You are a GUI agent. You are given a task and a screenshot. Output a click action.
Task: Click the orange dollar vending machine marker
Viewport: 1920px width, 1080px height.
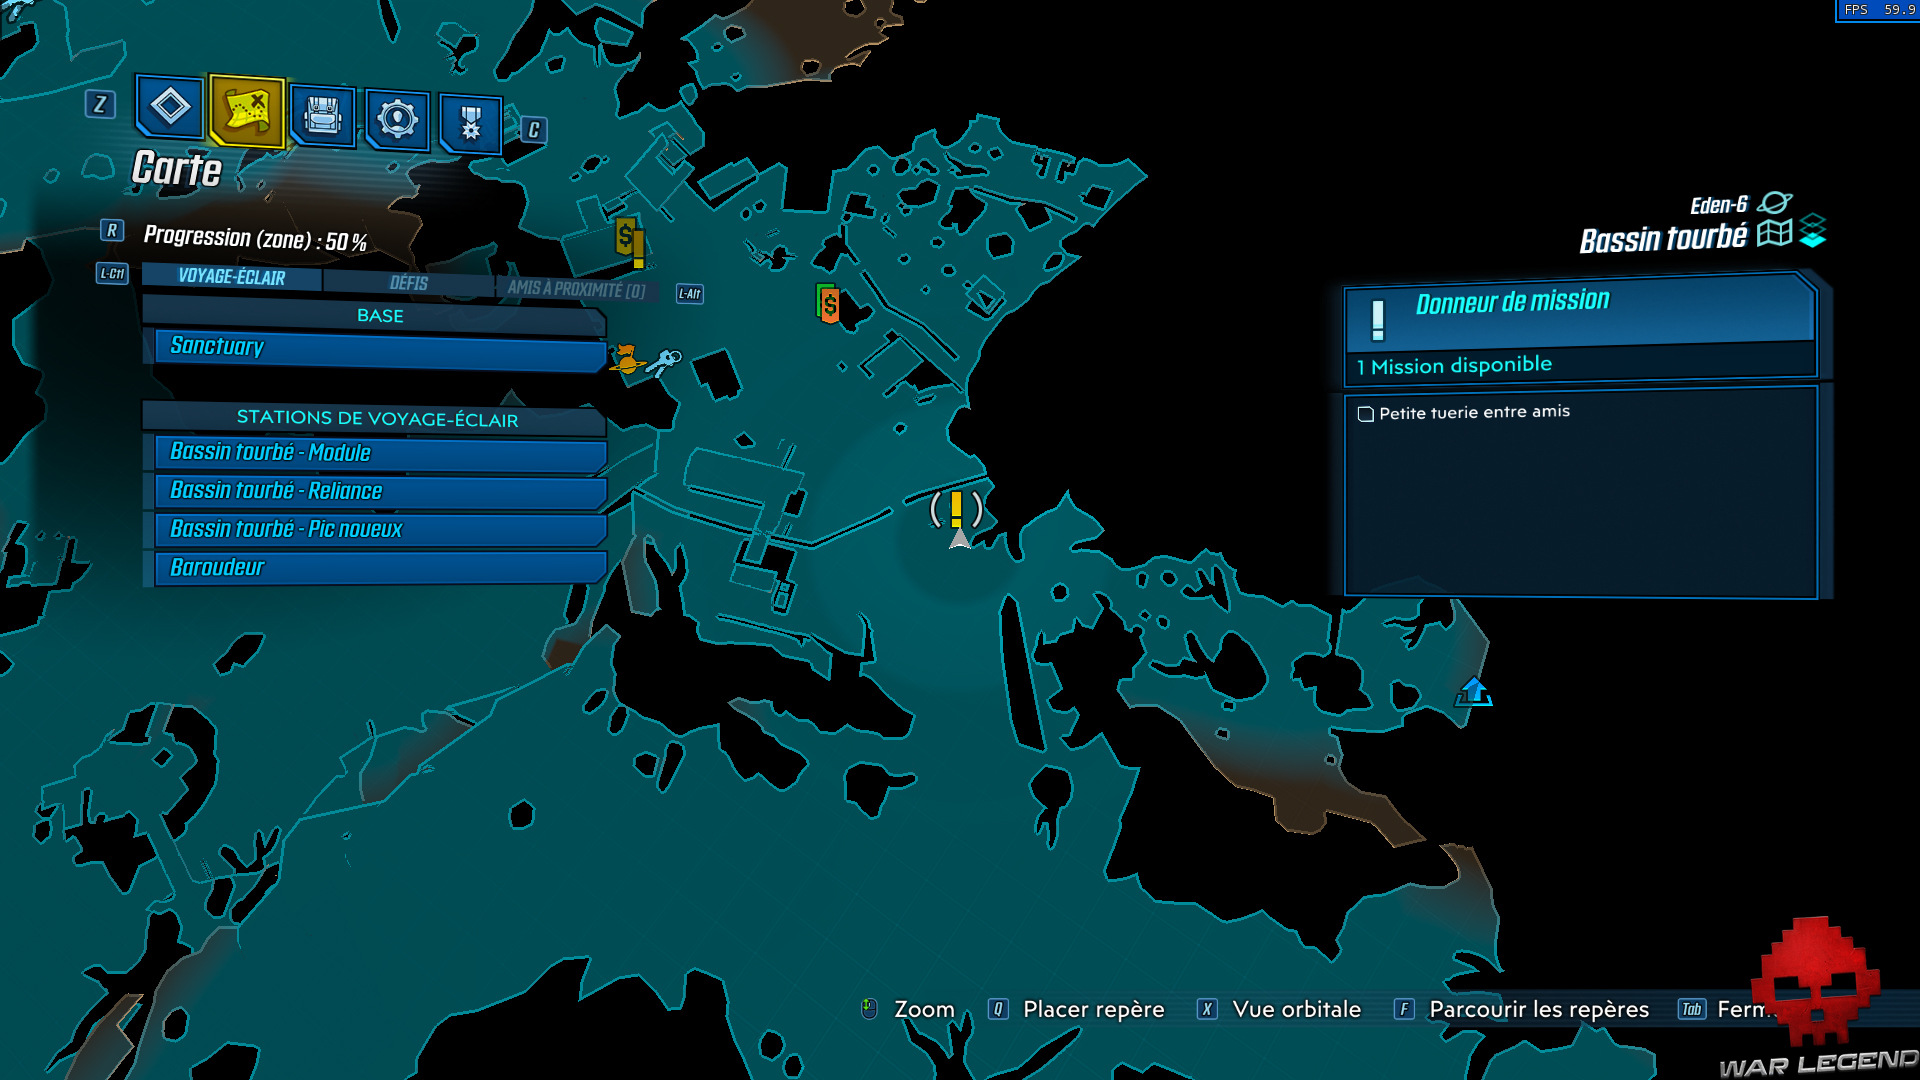click(x=829, y=304)
